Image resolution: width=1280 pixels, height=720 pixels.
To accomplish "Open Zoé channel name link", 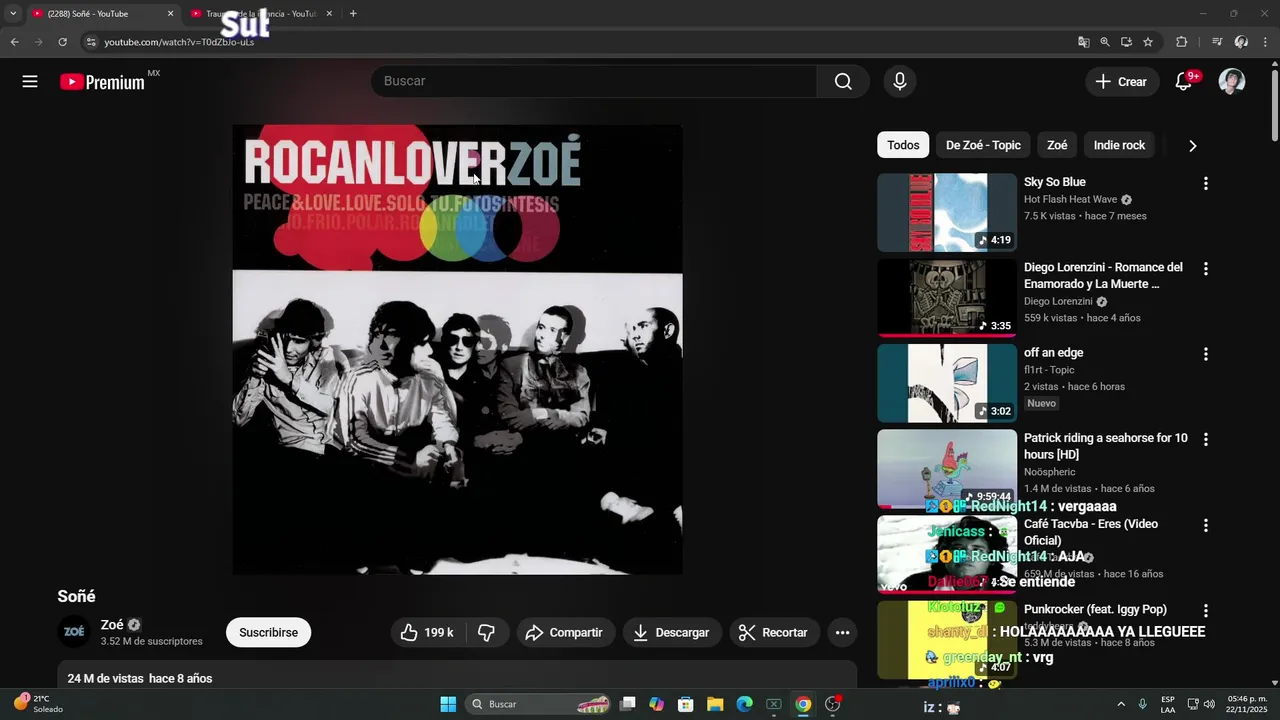I will coord(112,625).
